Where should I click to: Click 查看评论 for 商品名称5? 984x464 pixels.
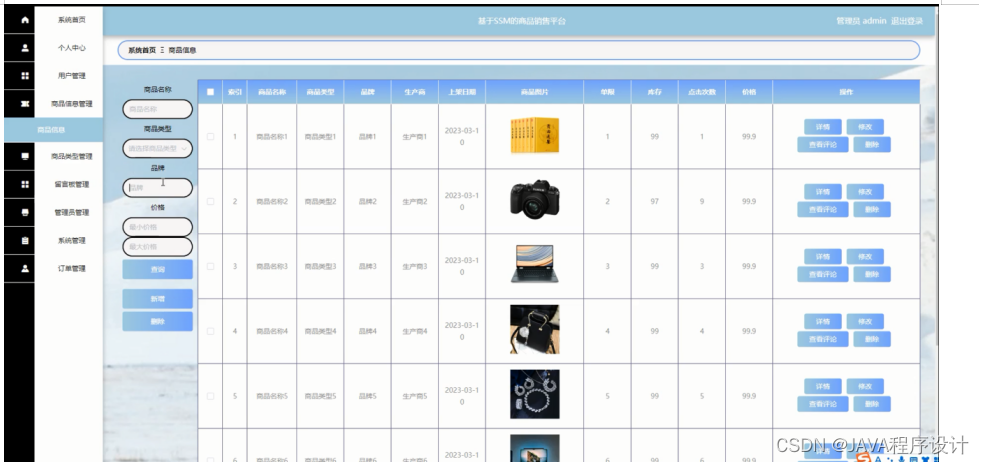pyautogui.click(x=823, y=404)
